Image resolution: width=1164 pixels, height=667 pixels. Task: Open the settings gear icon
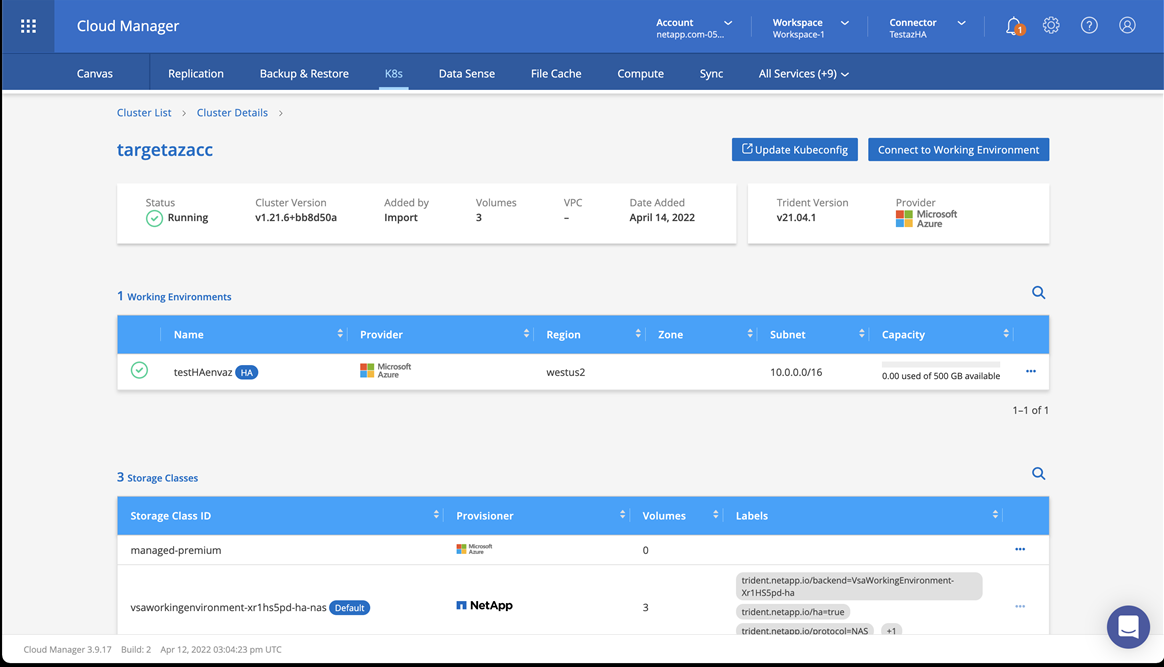coord(1051,26)
